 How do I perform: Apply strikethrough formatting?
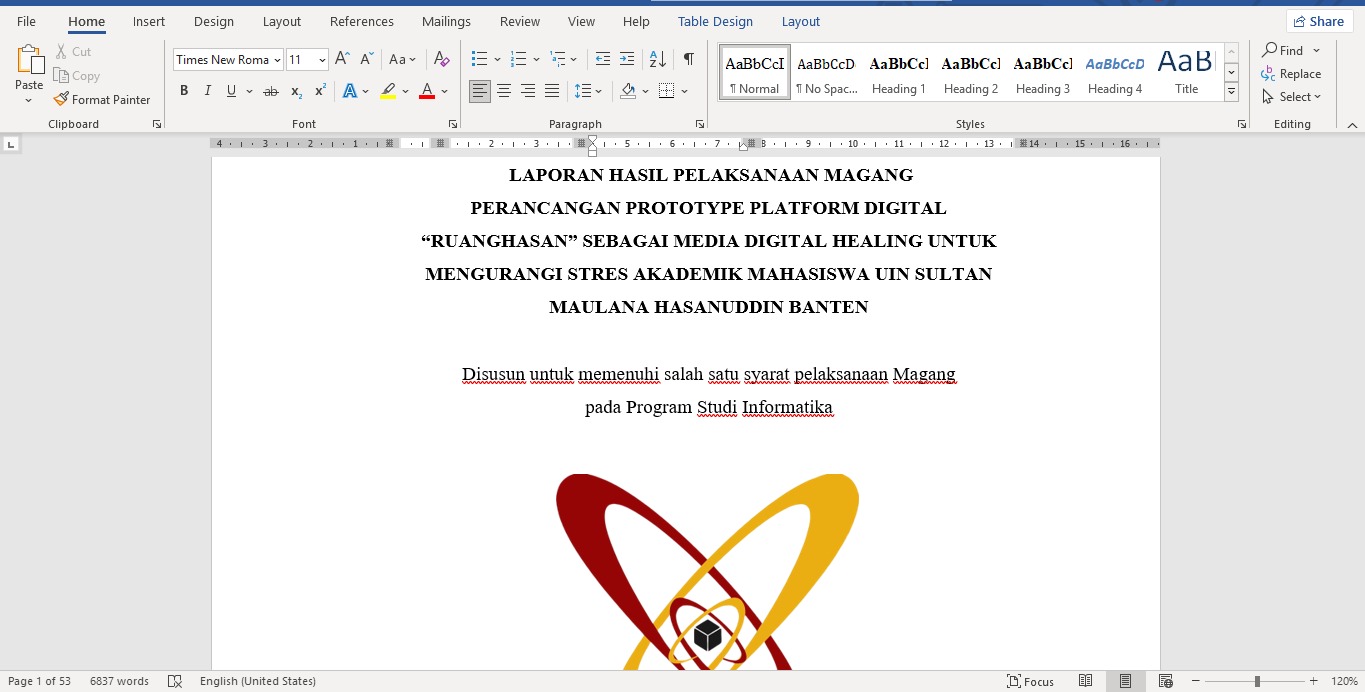pos(270,91)
